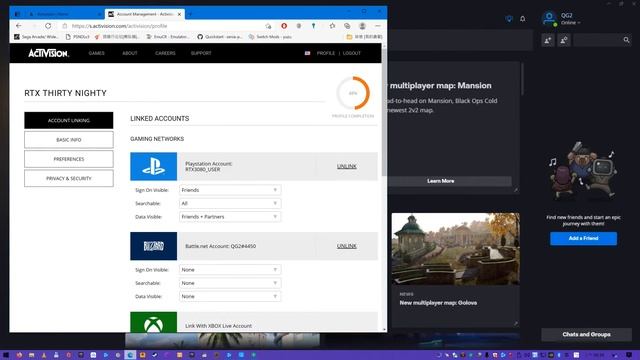Open PlayStation Searchable dropdown set to All
This screenshot has height=360, width=640.
pyautogui.click(x=230, y=203)
